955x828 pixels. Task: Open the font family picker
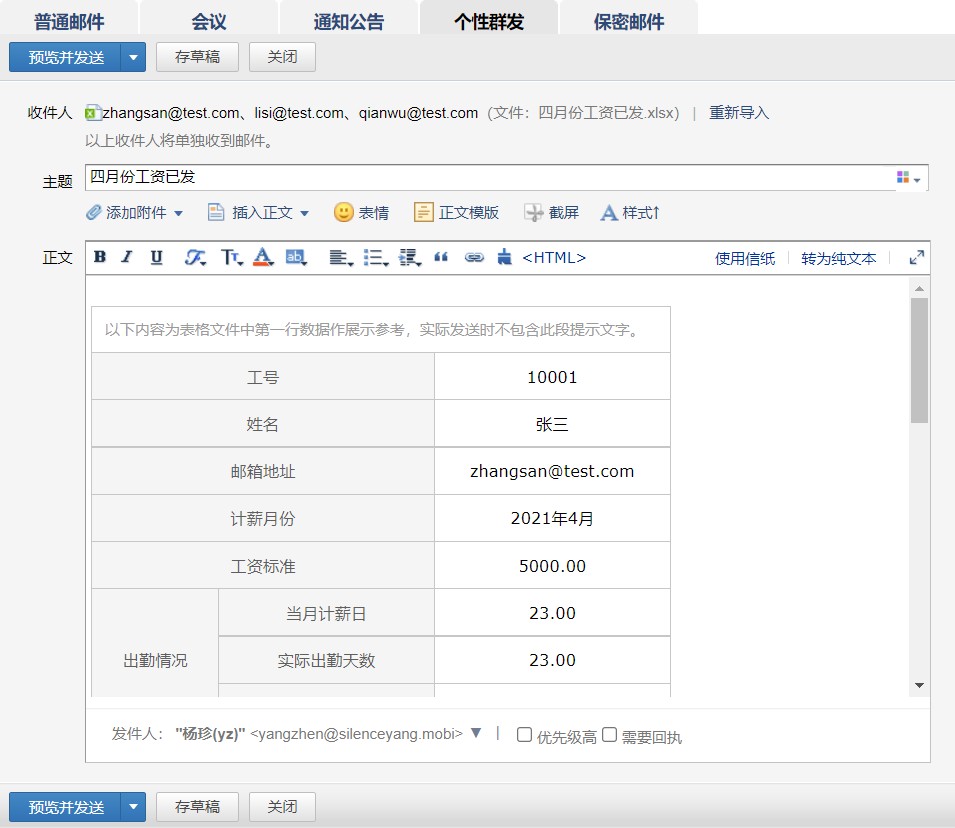(195, 257)
